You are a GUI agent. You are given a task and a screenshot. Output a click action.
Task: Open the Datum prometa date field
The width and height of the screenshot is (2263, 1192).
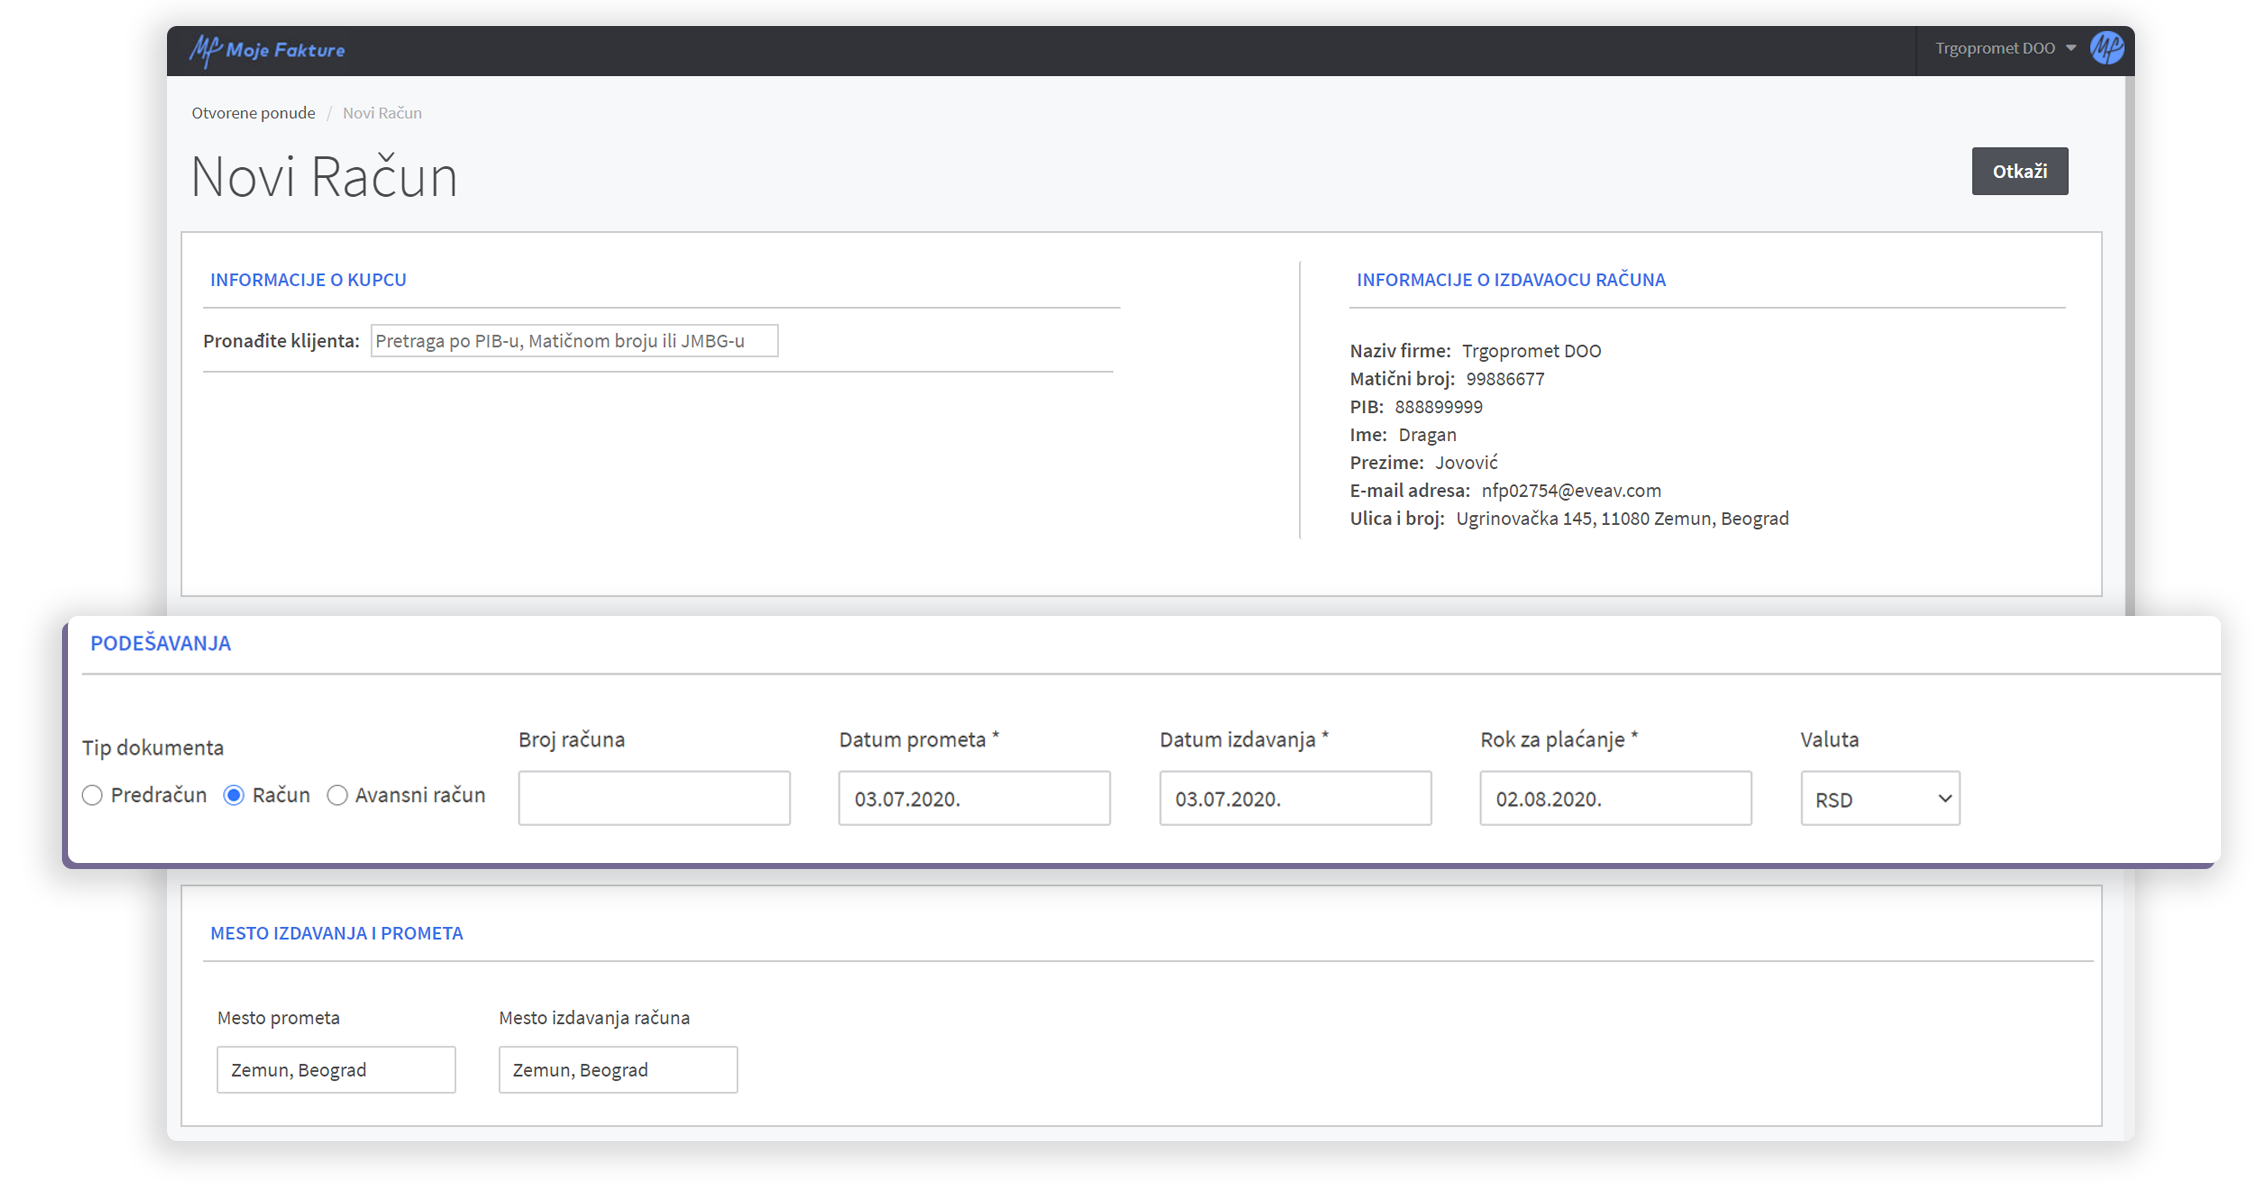(974, 798)
